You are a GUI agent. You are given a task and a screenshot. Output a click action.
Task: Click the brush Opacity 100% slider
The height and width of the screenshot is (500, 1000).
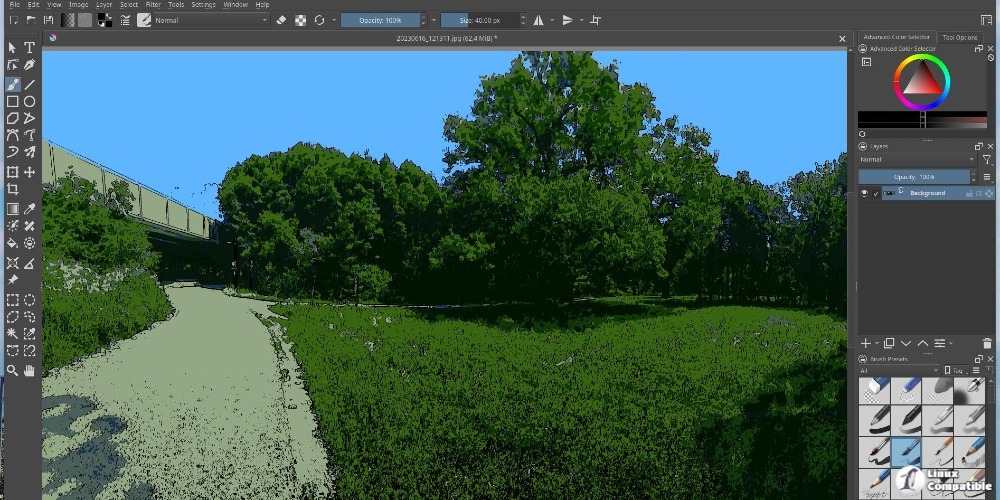(380, 20)
